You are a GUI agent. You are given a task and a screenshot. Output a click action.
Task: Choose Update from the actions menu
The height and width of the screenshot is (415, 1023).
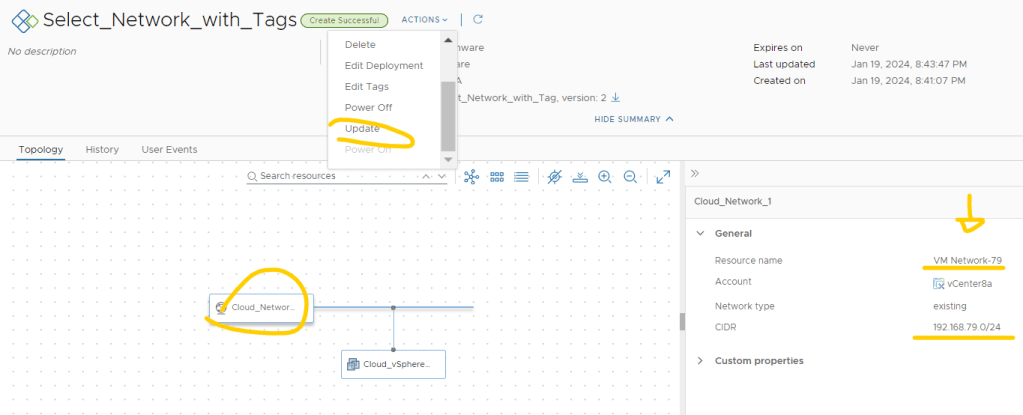click(x=362, y=129)
